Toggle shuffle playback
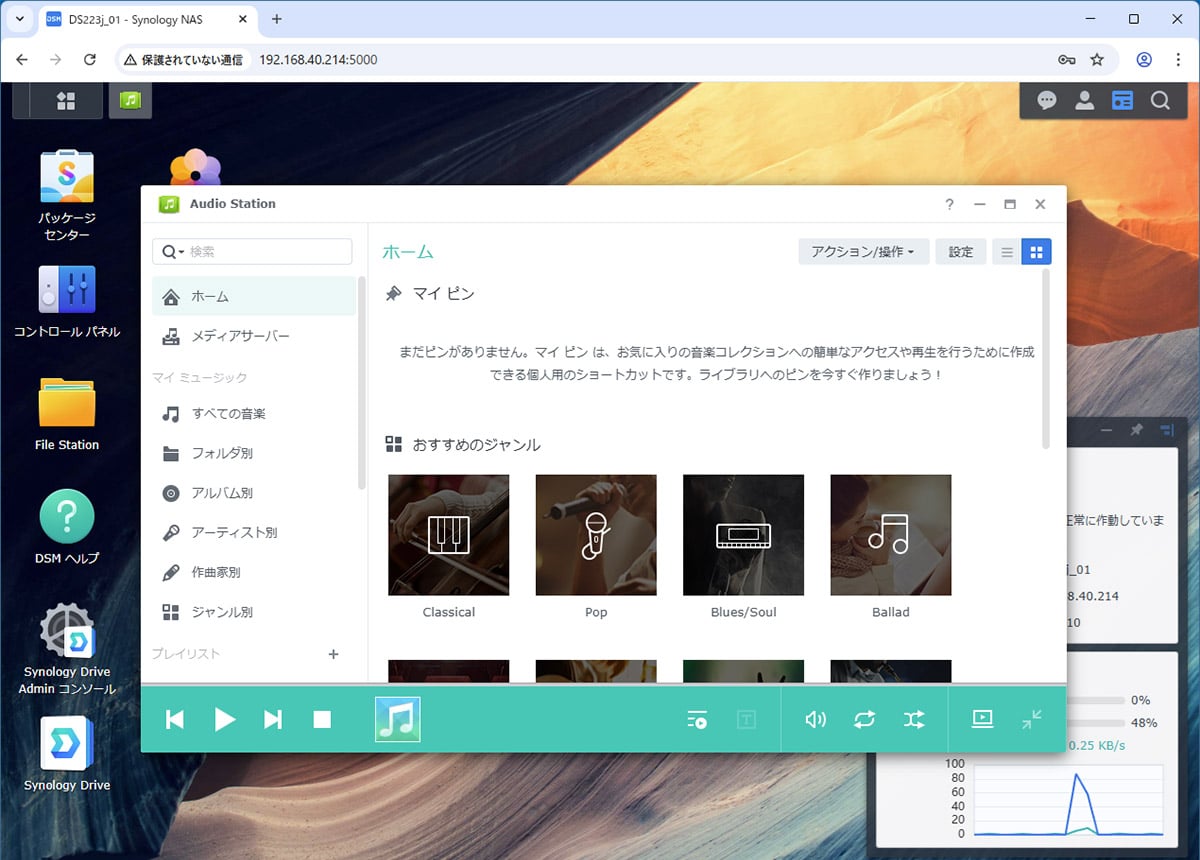 coord(914,719)
